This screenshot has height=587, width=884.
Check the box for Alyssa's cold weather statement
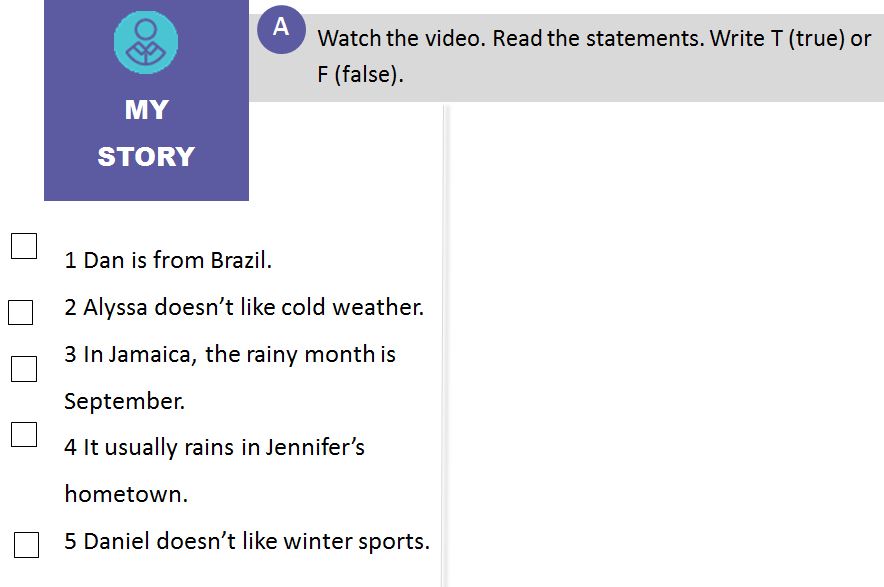coord(21,313)
